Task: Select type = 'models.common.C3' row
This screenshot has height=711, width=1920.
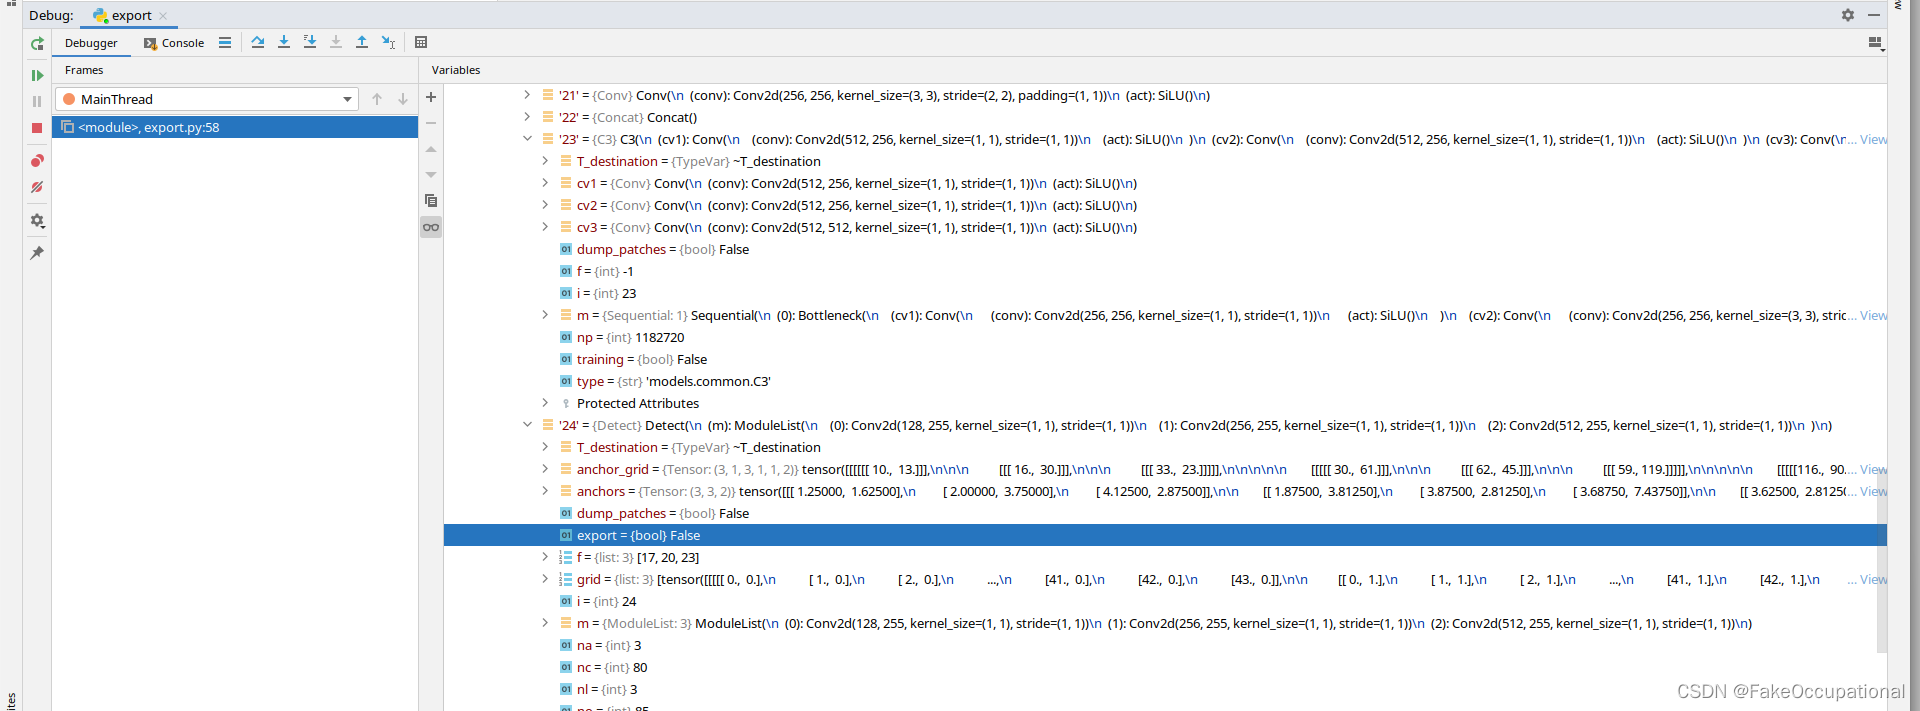Action: click(x=1165, y=381)
